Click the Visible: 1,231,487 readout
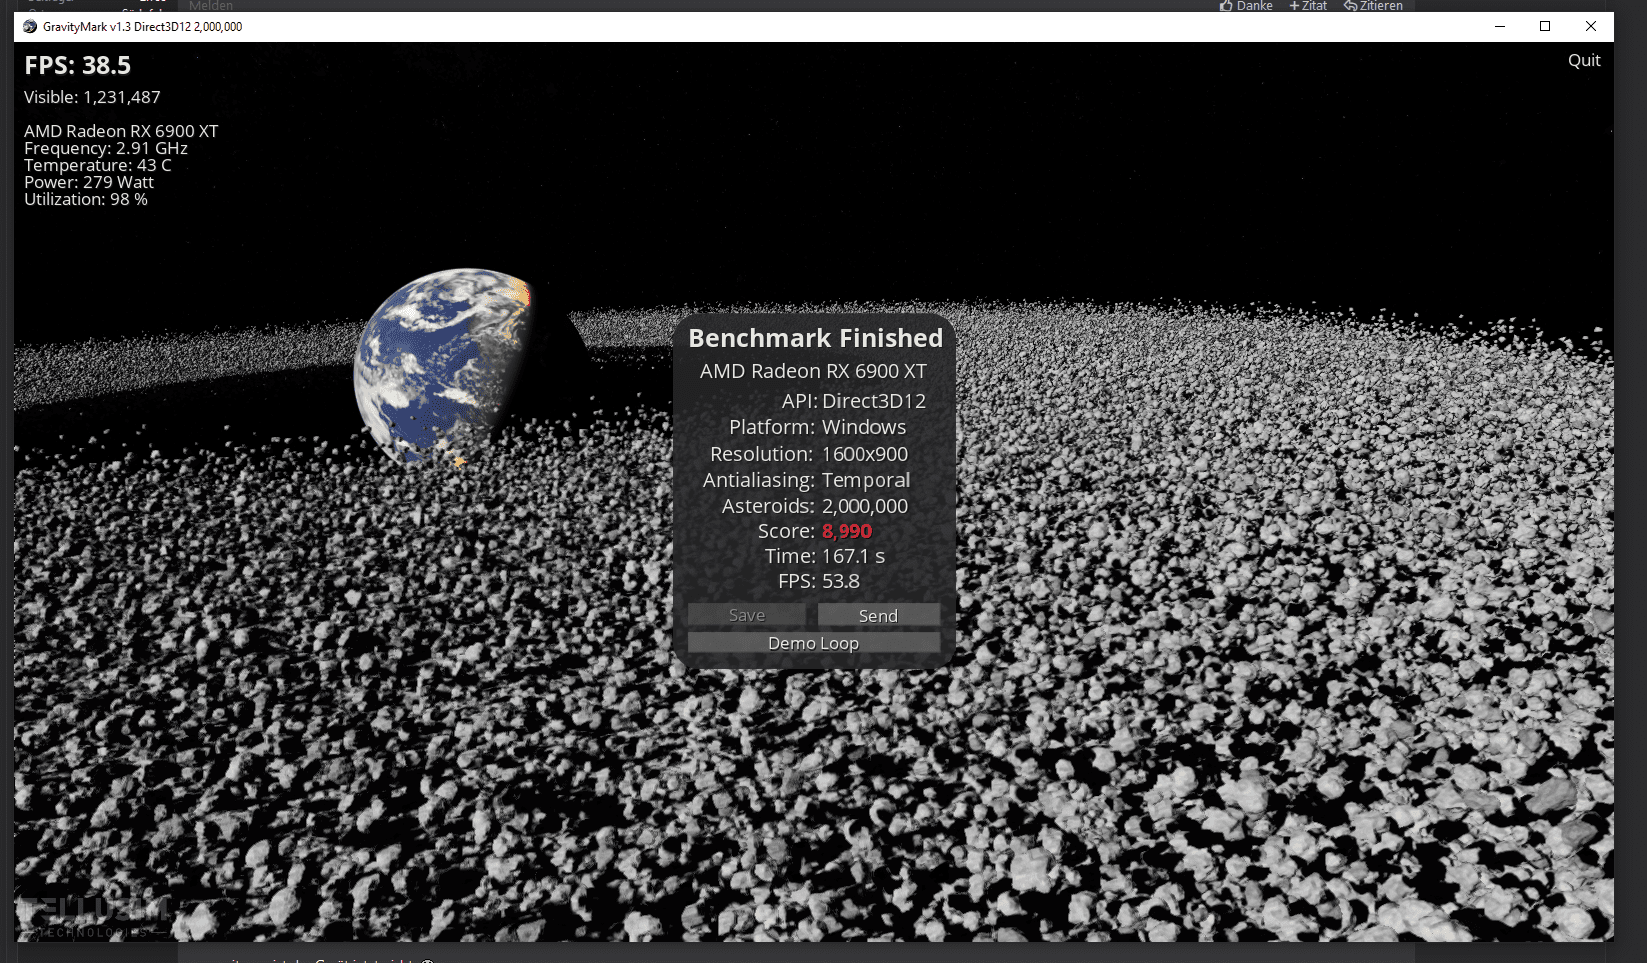 tap(92, 97)
